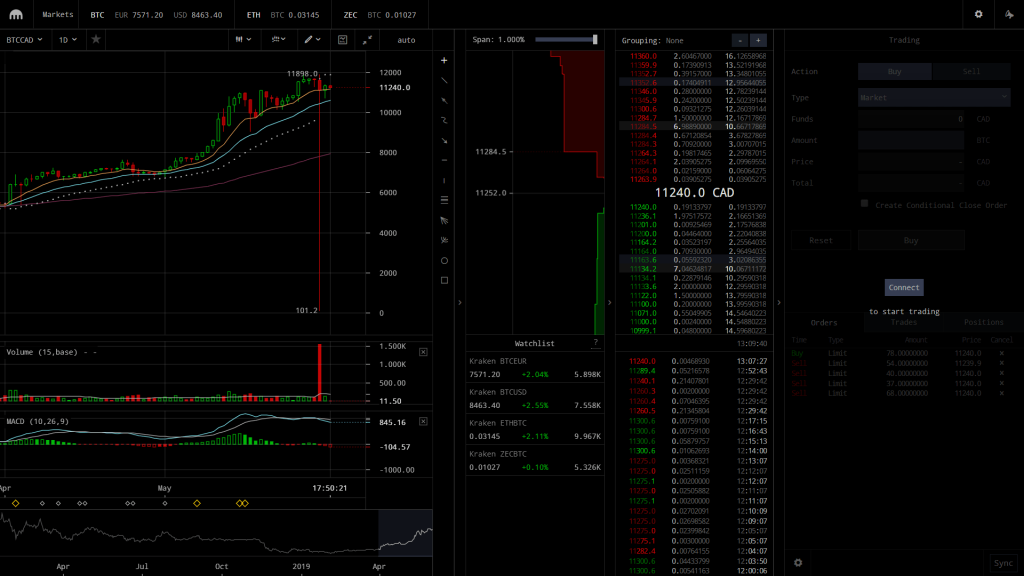Switch action to Sell
1024x576 pixels.
pos(971,72)
